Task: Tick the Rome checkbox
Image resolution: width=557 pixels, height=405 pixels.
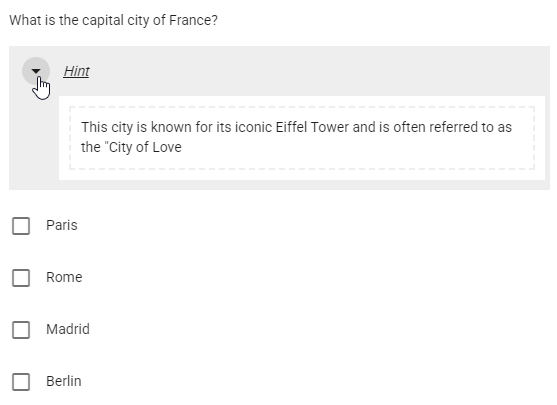Action: (x=21, y=278)
